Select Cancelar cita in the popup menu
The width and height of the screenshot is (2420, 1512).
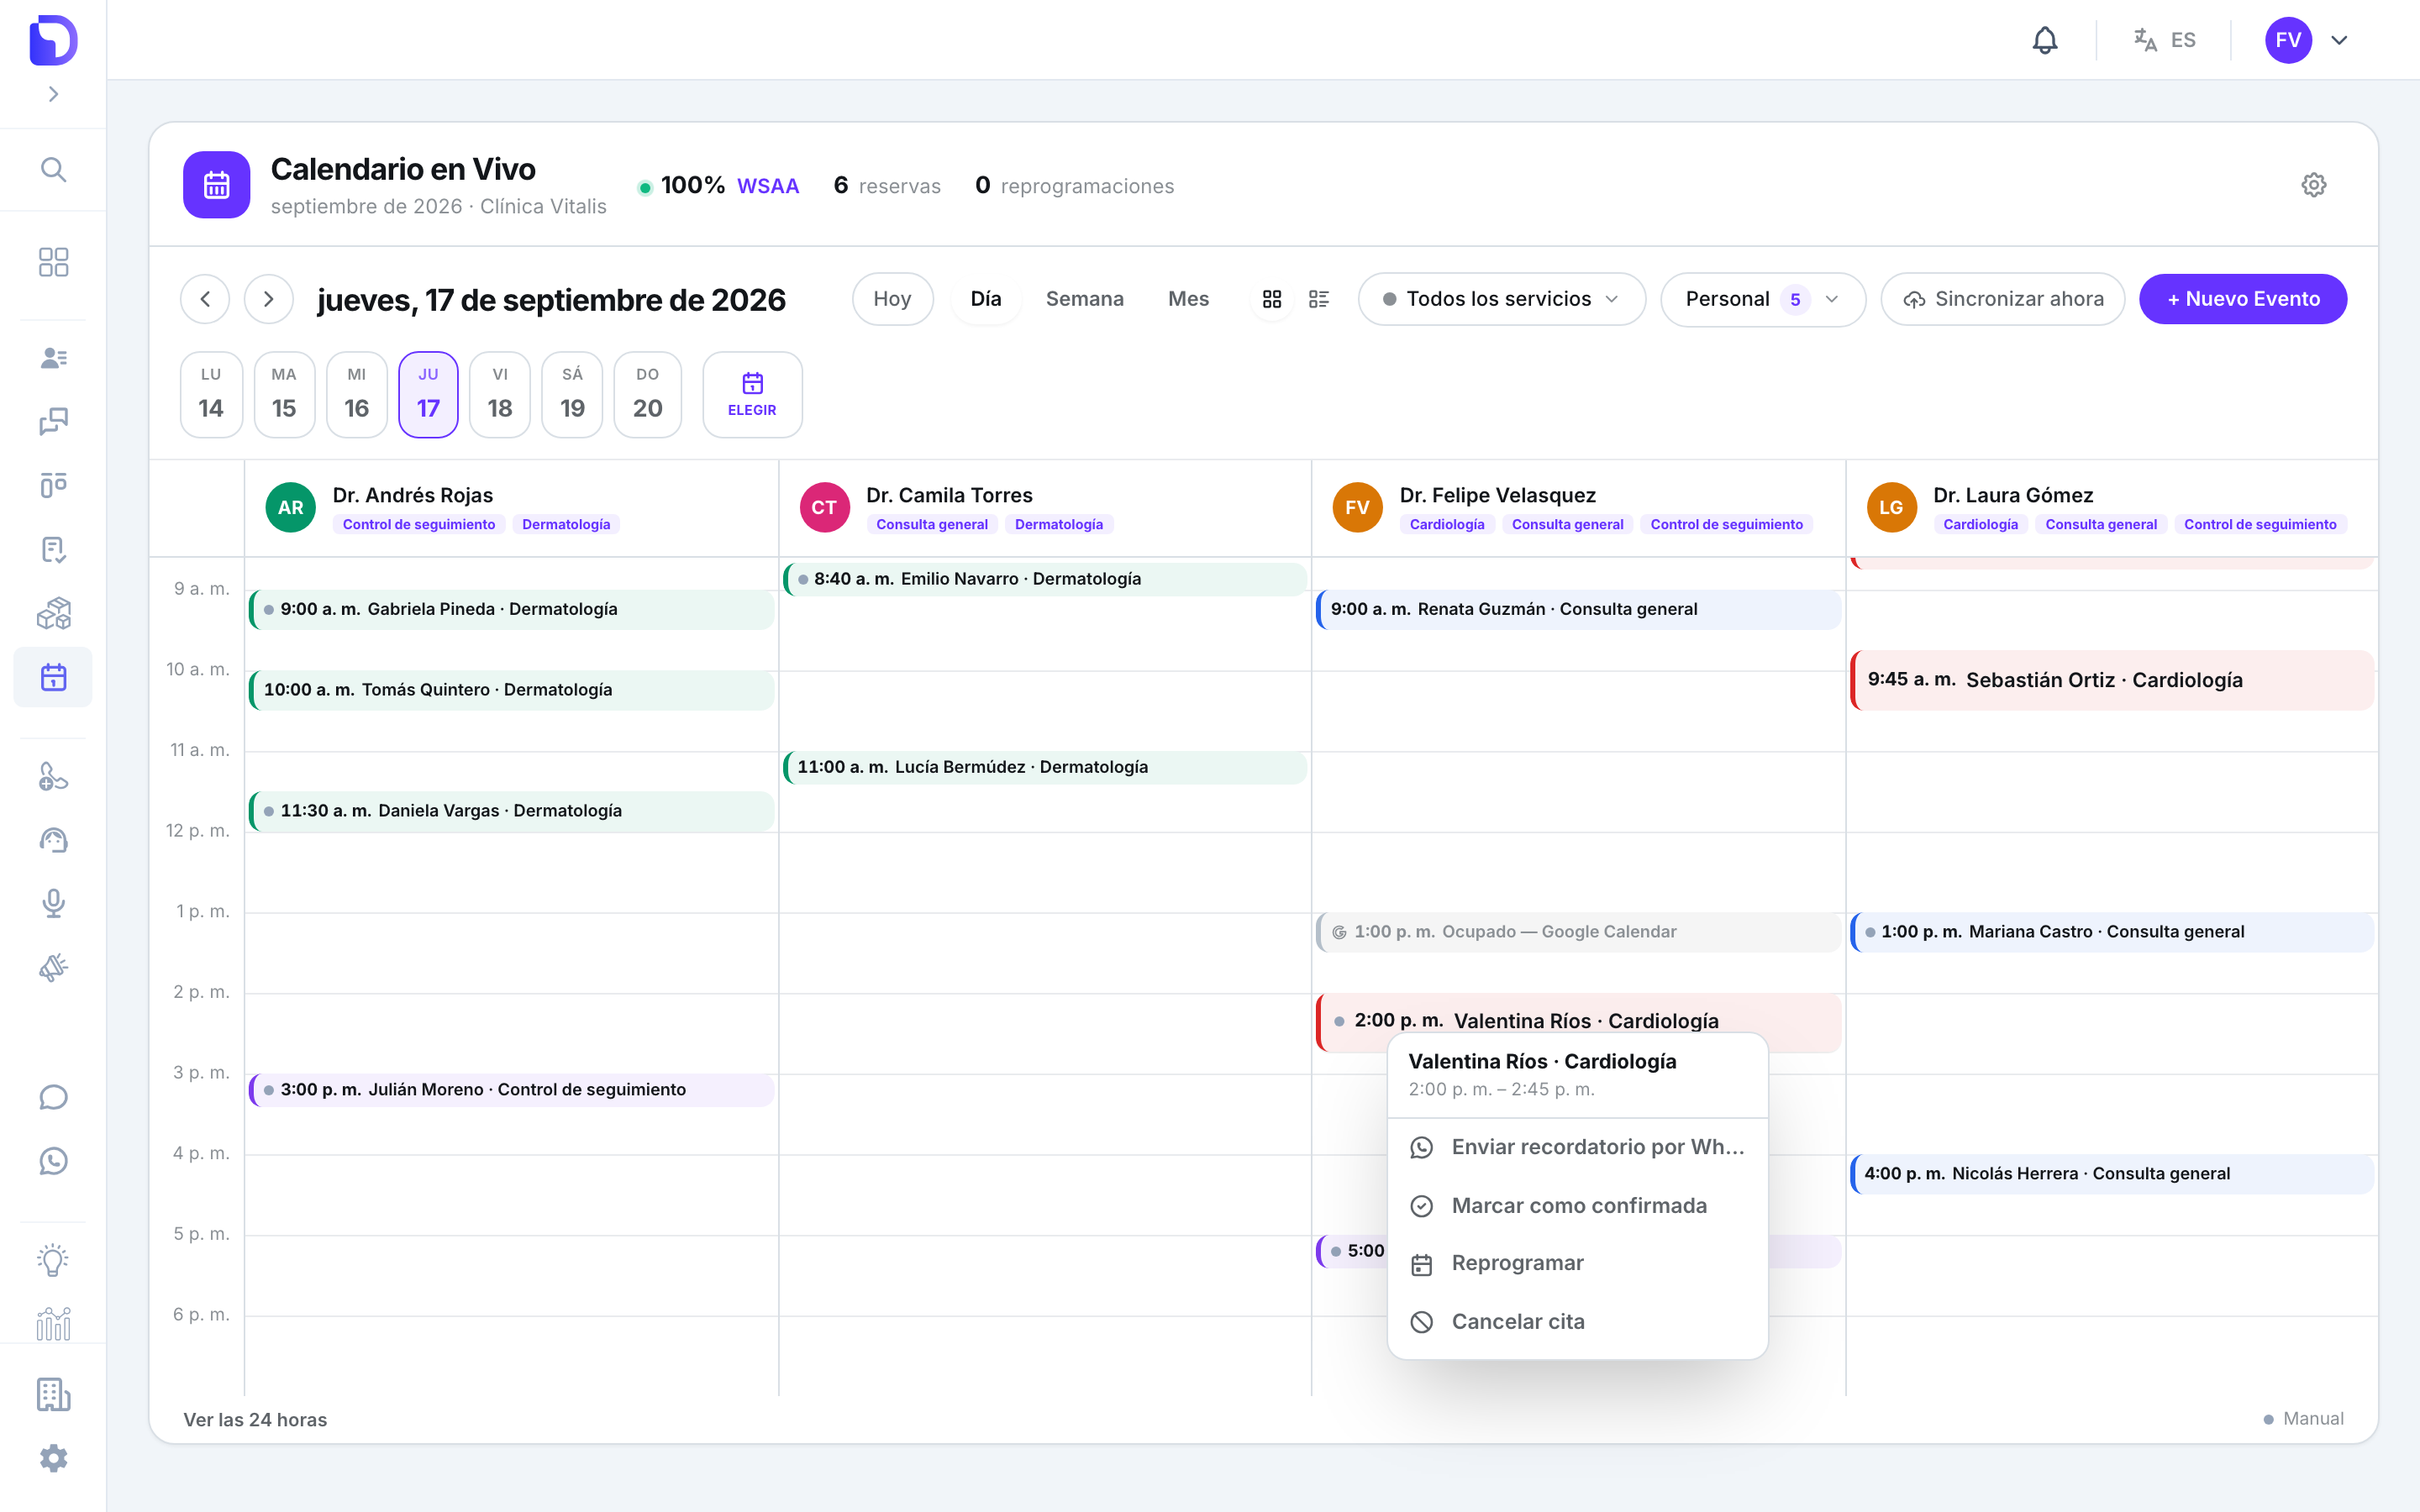click(x=1578, y=1322)
